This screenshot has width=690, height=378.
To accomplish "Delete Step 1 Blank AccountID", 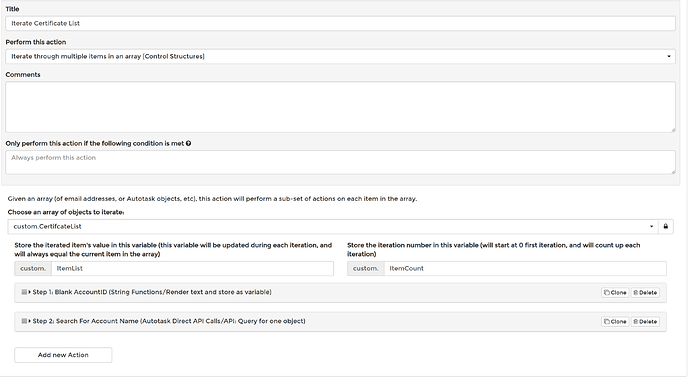I will coord(645,293).
